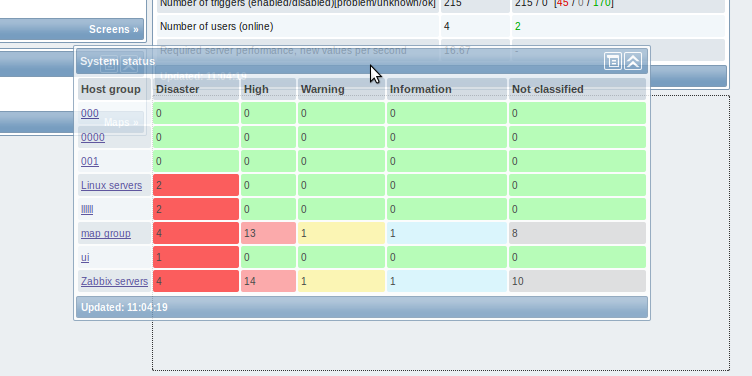Click Disaster count 2 for llllll group
Viewport: 752px width, 376px height.
[196, 209]
